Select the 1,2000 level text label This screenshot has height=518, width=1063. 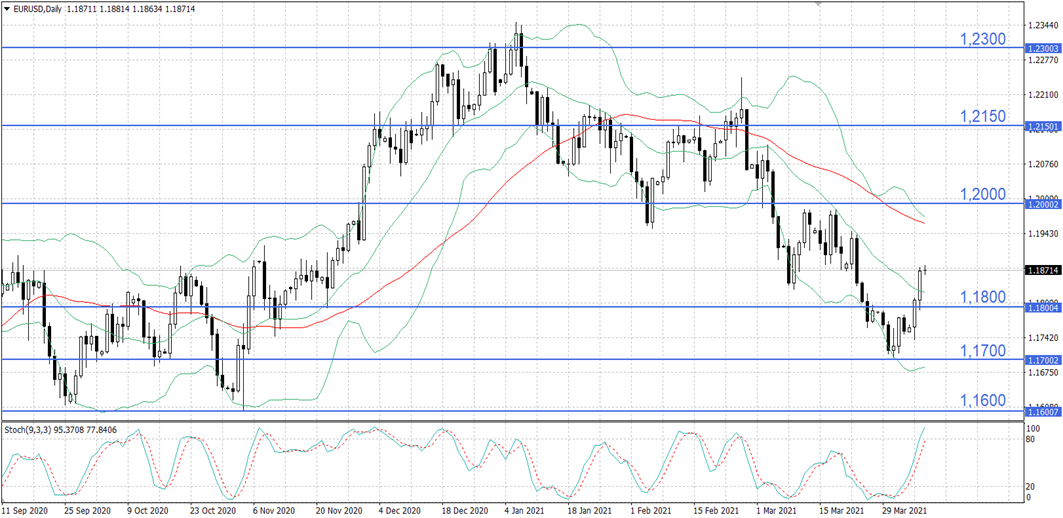[x=983, y=195]
